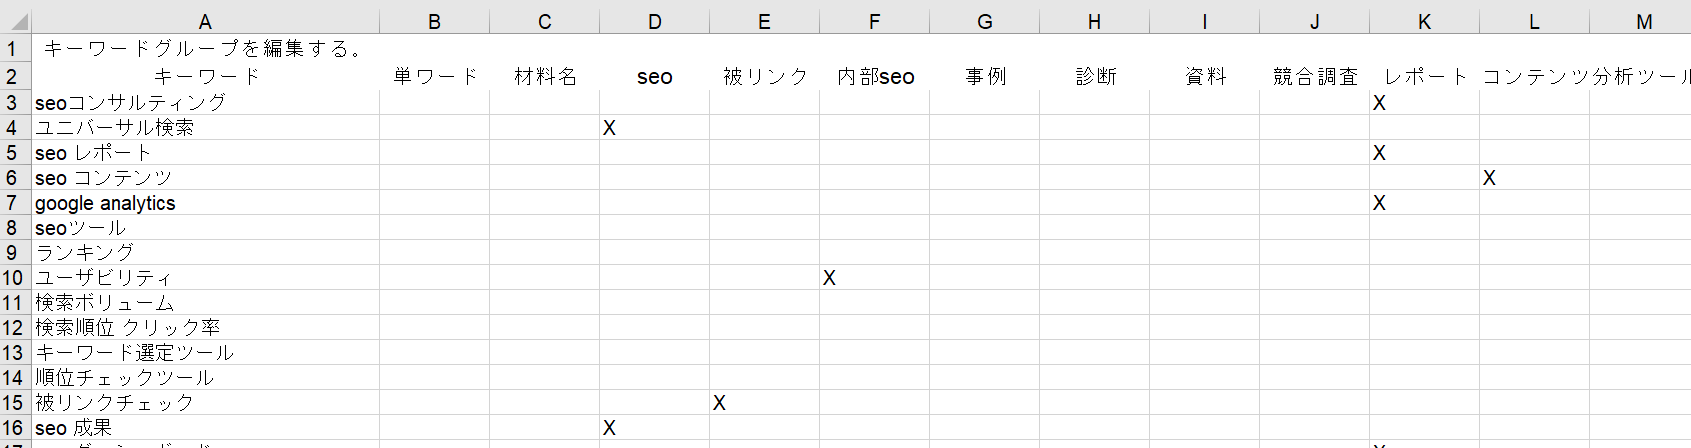Click row 16 header number

coord(13,427)
